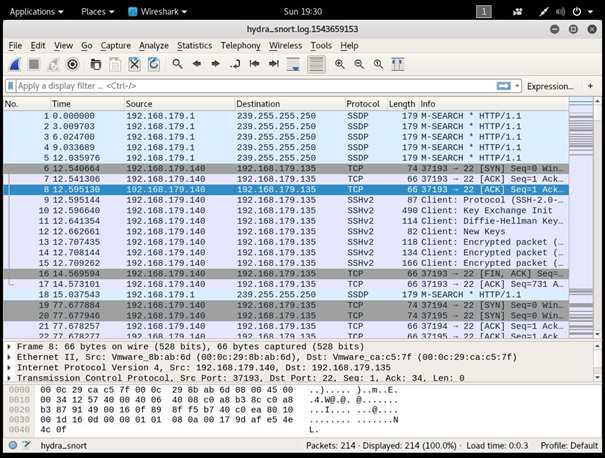
Task: Open the Places menu in top panel
Action: pyautogui.click(x=98, y=12)
